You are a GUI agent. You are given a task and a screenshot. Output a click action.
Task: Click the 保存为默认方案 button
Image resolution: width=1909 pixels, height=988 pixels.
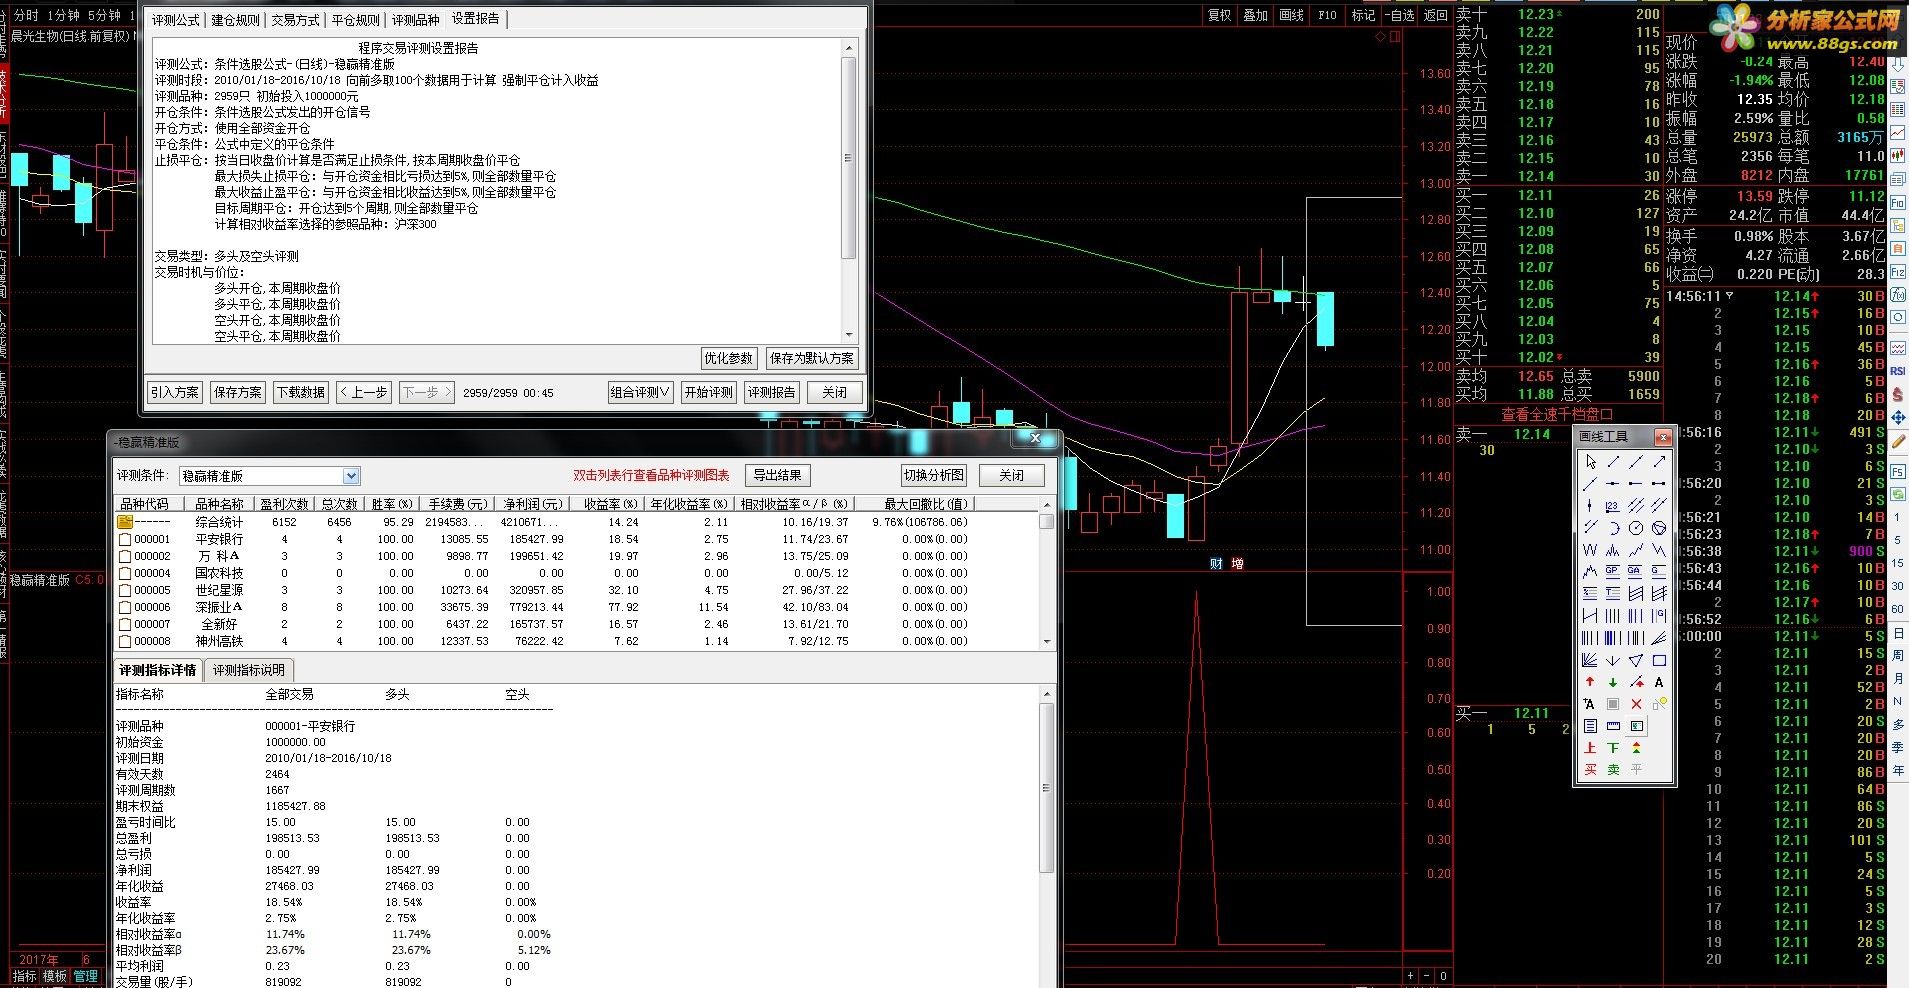[x=812, y=358]
